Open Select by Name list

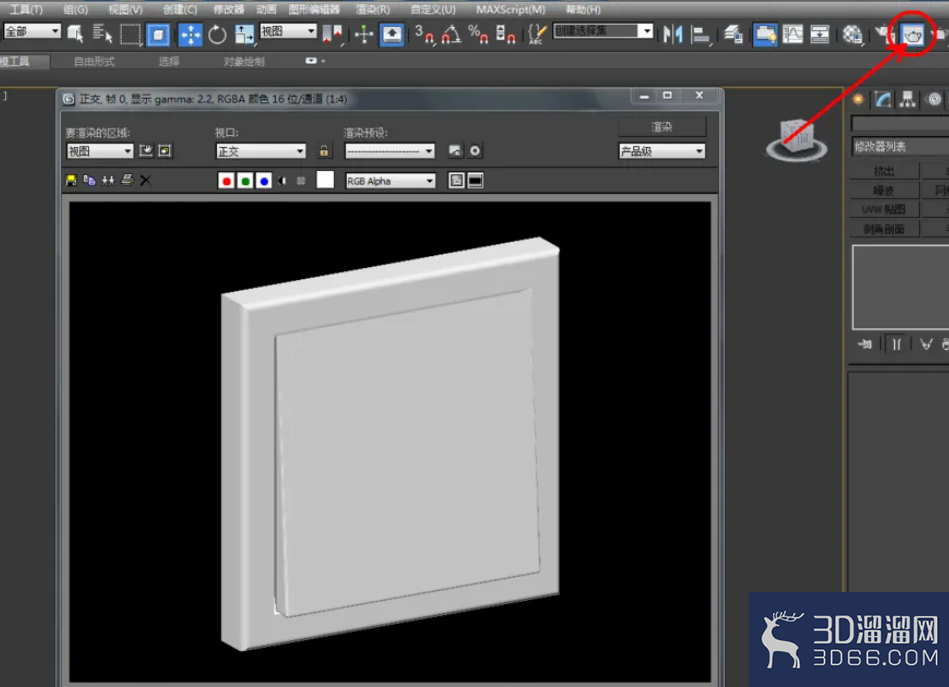pyautogui.click(x=102, y=34)
